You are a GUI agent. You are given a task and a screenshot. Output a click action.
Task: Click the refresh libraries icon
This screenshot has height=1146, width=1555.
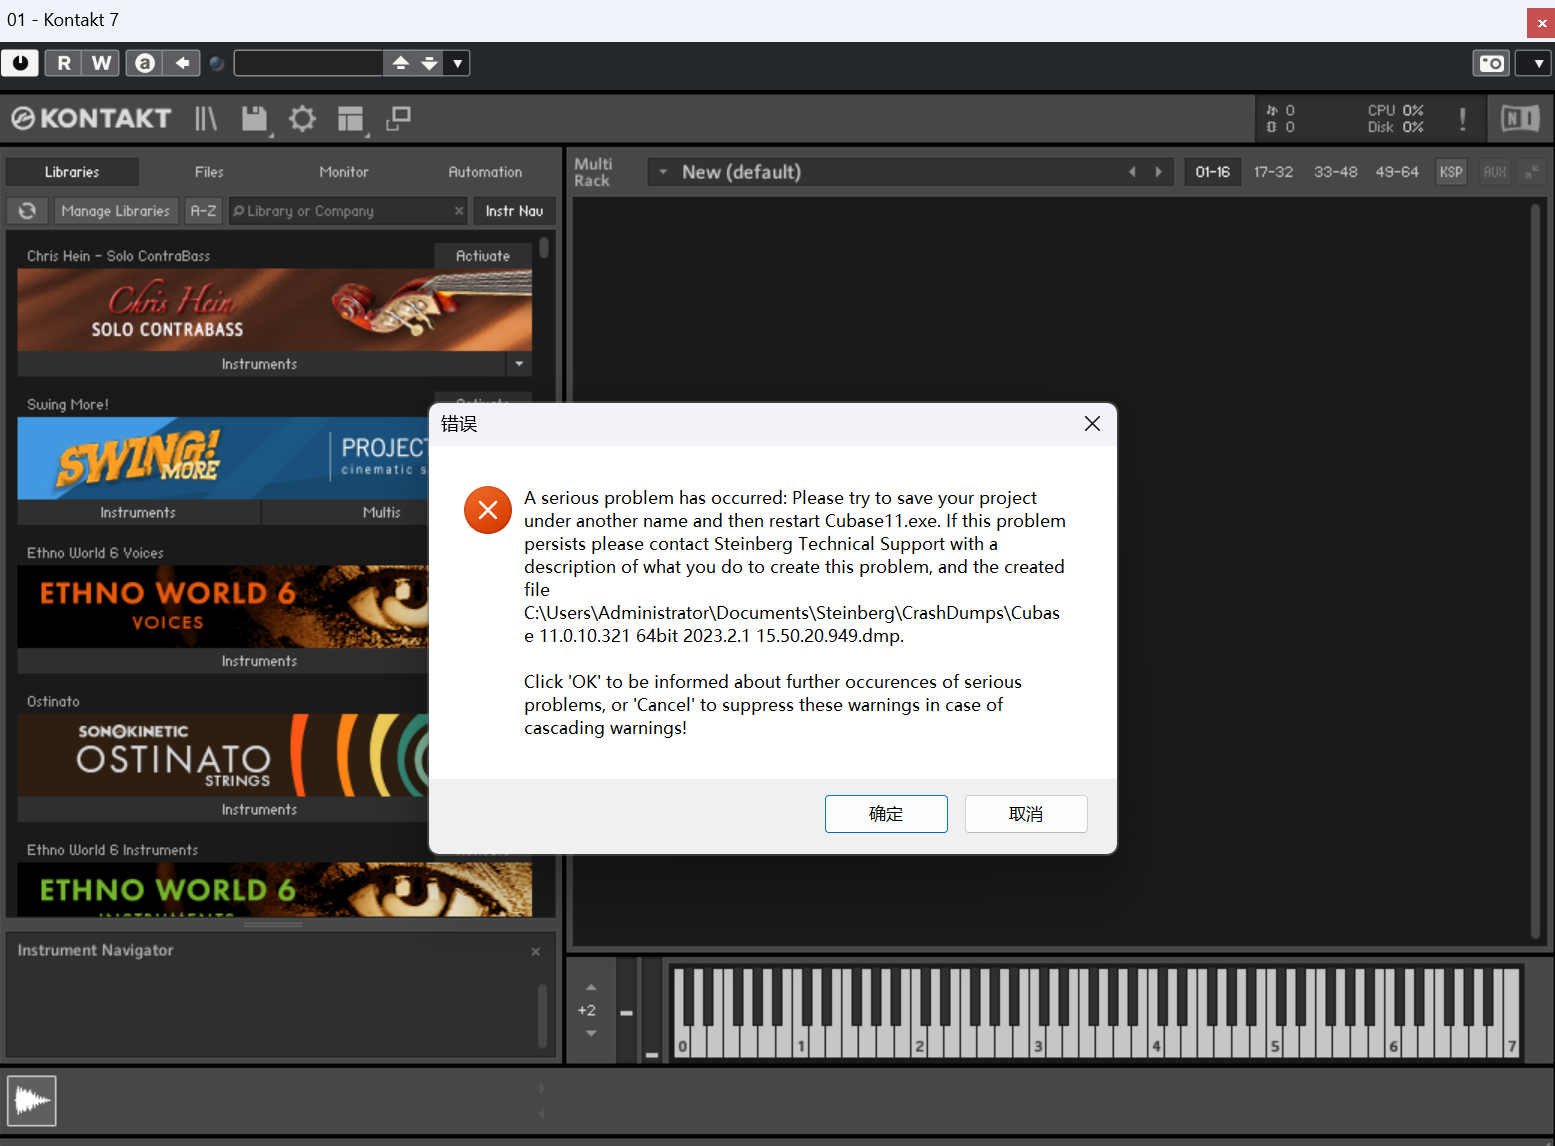[x=27, y=211]
